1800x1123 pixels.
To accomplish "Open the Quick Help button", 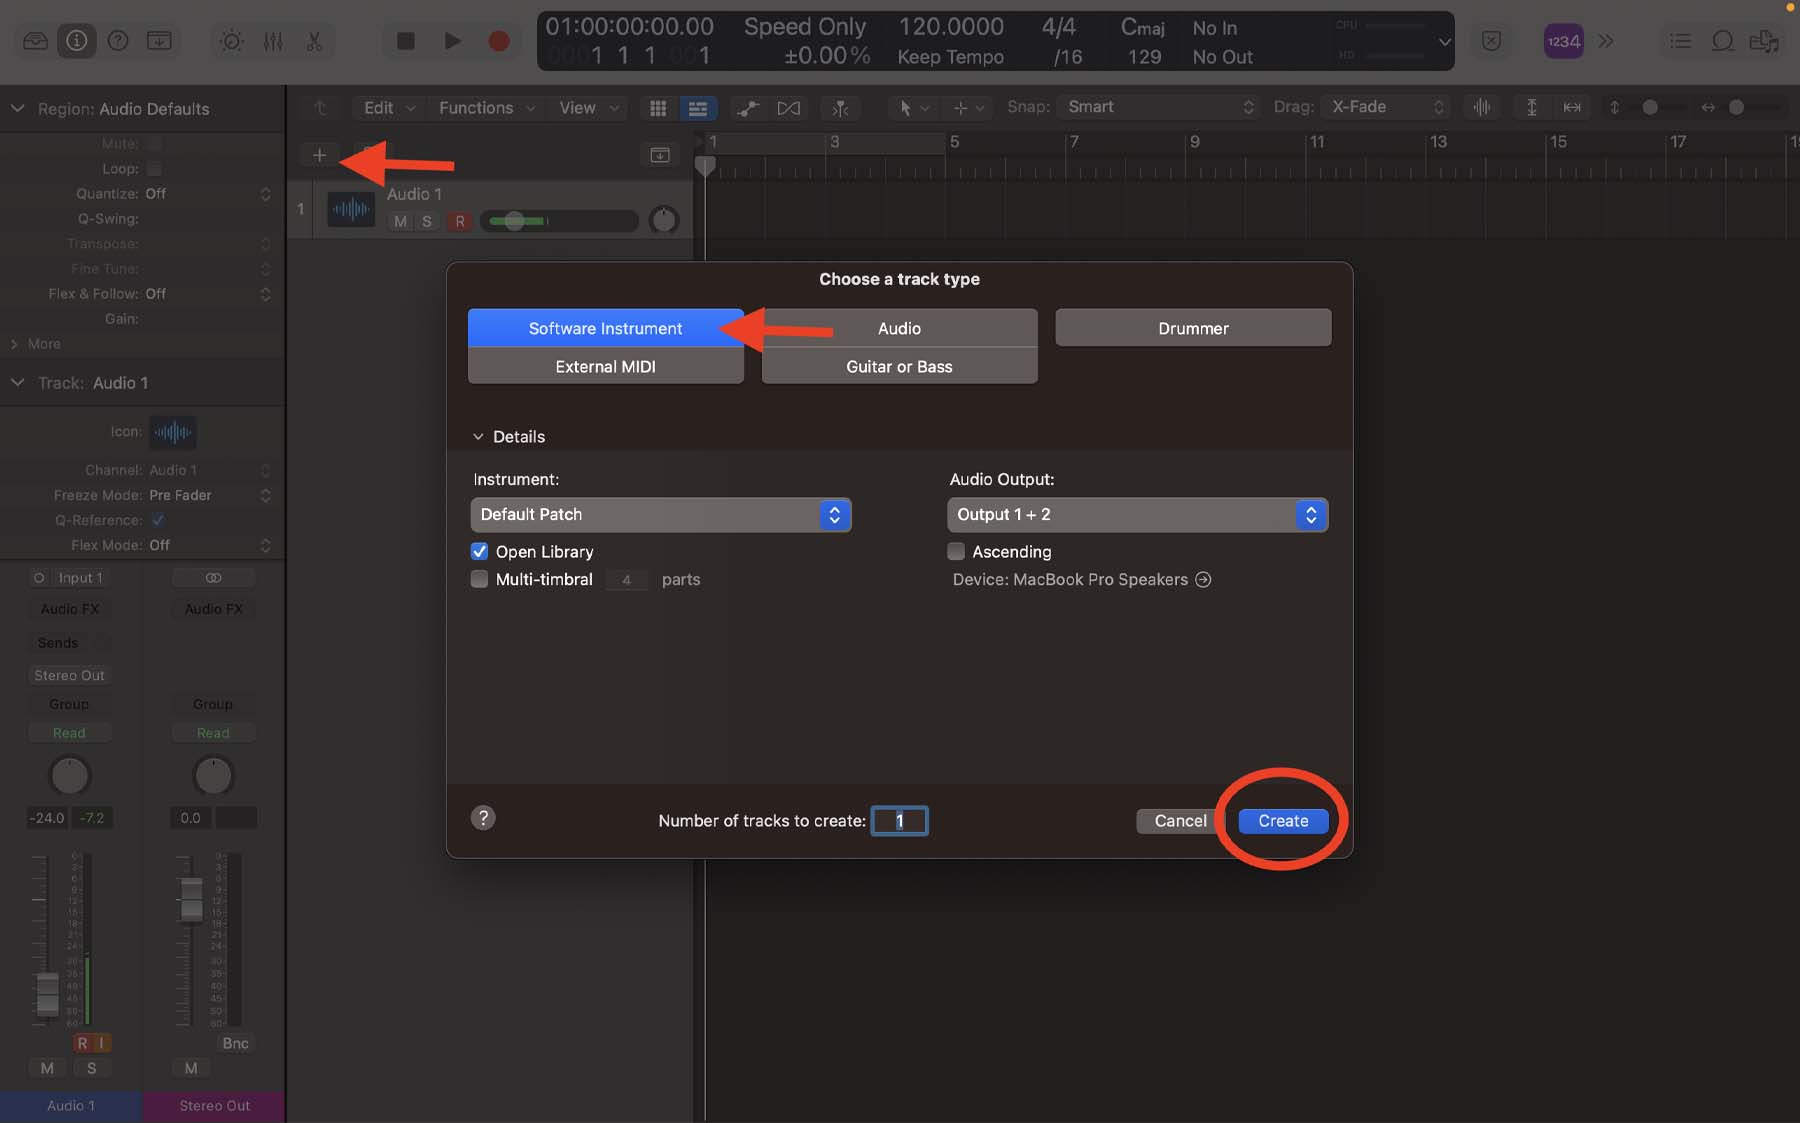I will pyautogui.click(x=118, y=41).
